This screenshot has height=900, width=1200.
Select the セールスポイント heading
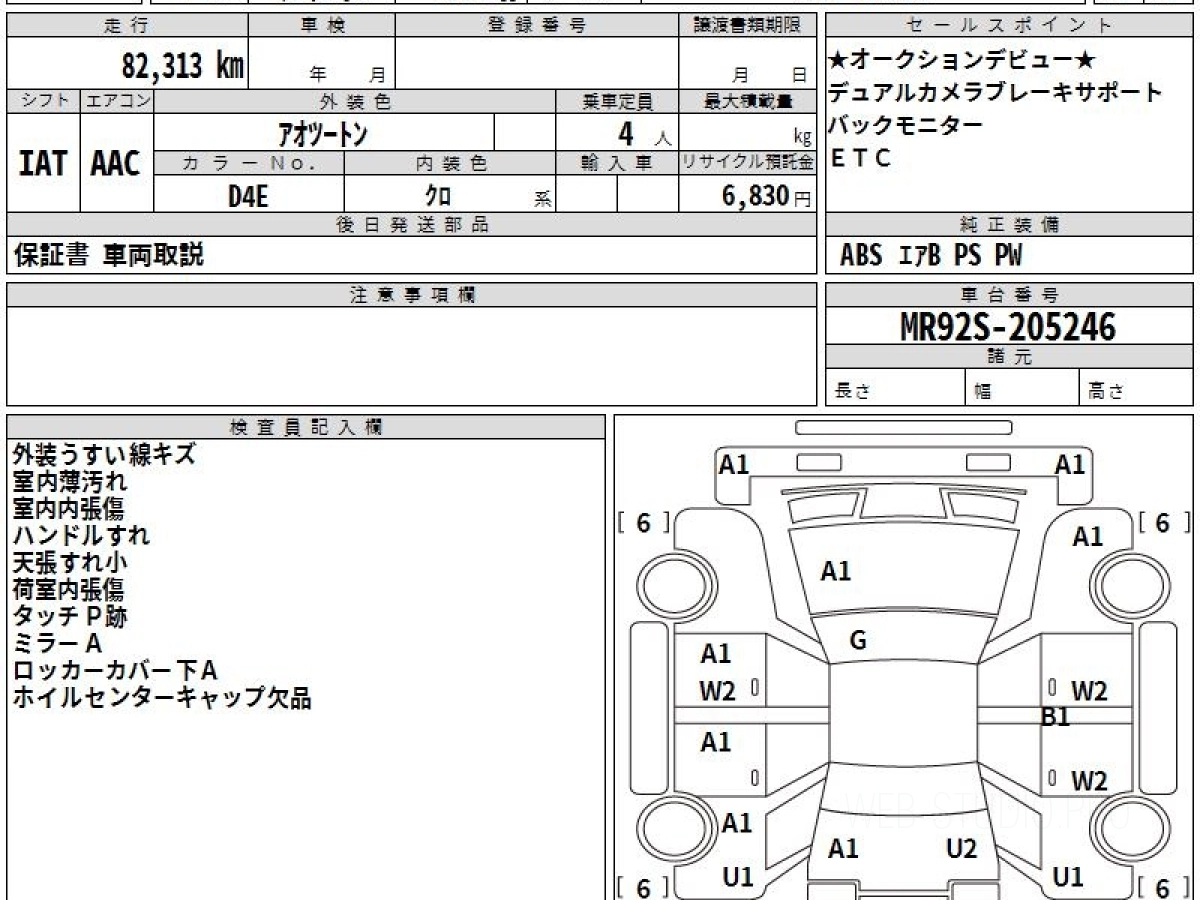click(x=1010, y=26)
